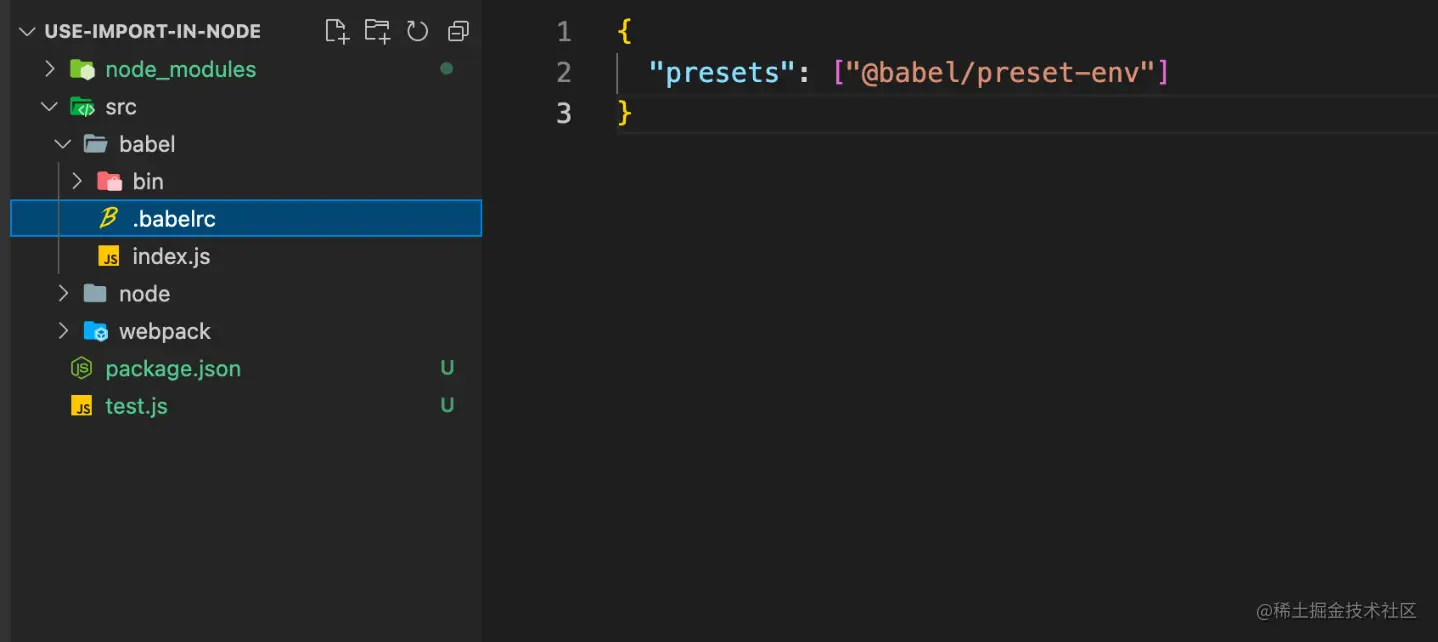Create a new folder in explorer
Viewport: 1438px width, 642px height.
point(377,31)
